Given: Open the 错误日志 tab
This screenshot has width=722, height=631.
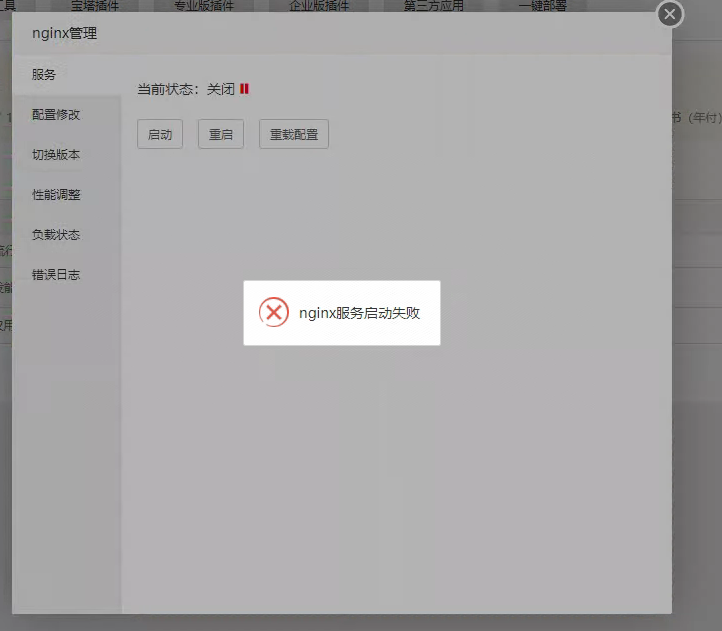Looking at the screenshot, I should point(67,275).
